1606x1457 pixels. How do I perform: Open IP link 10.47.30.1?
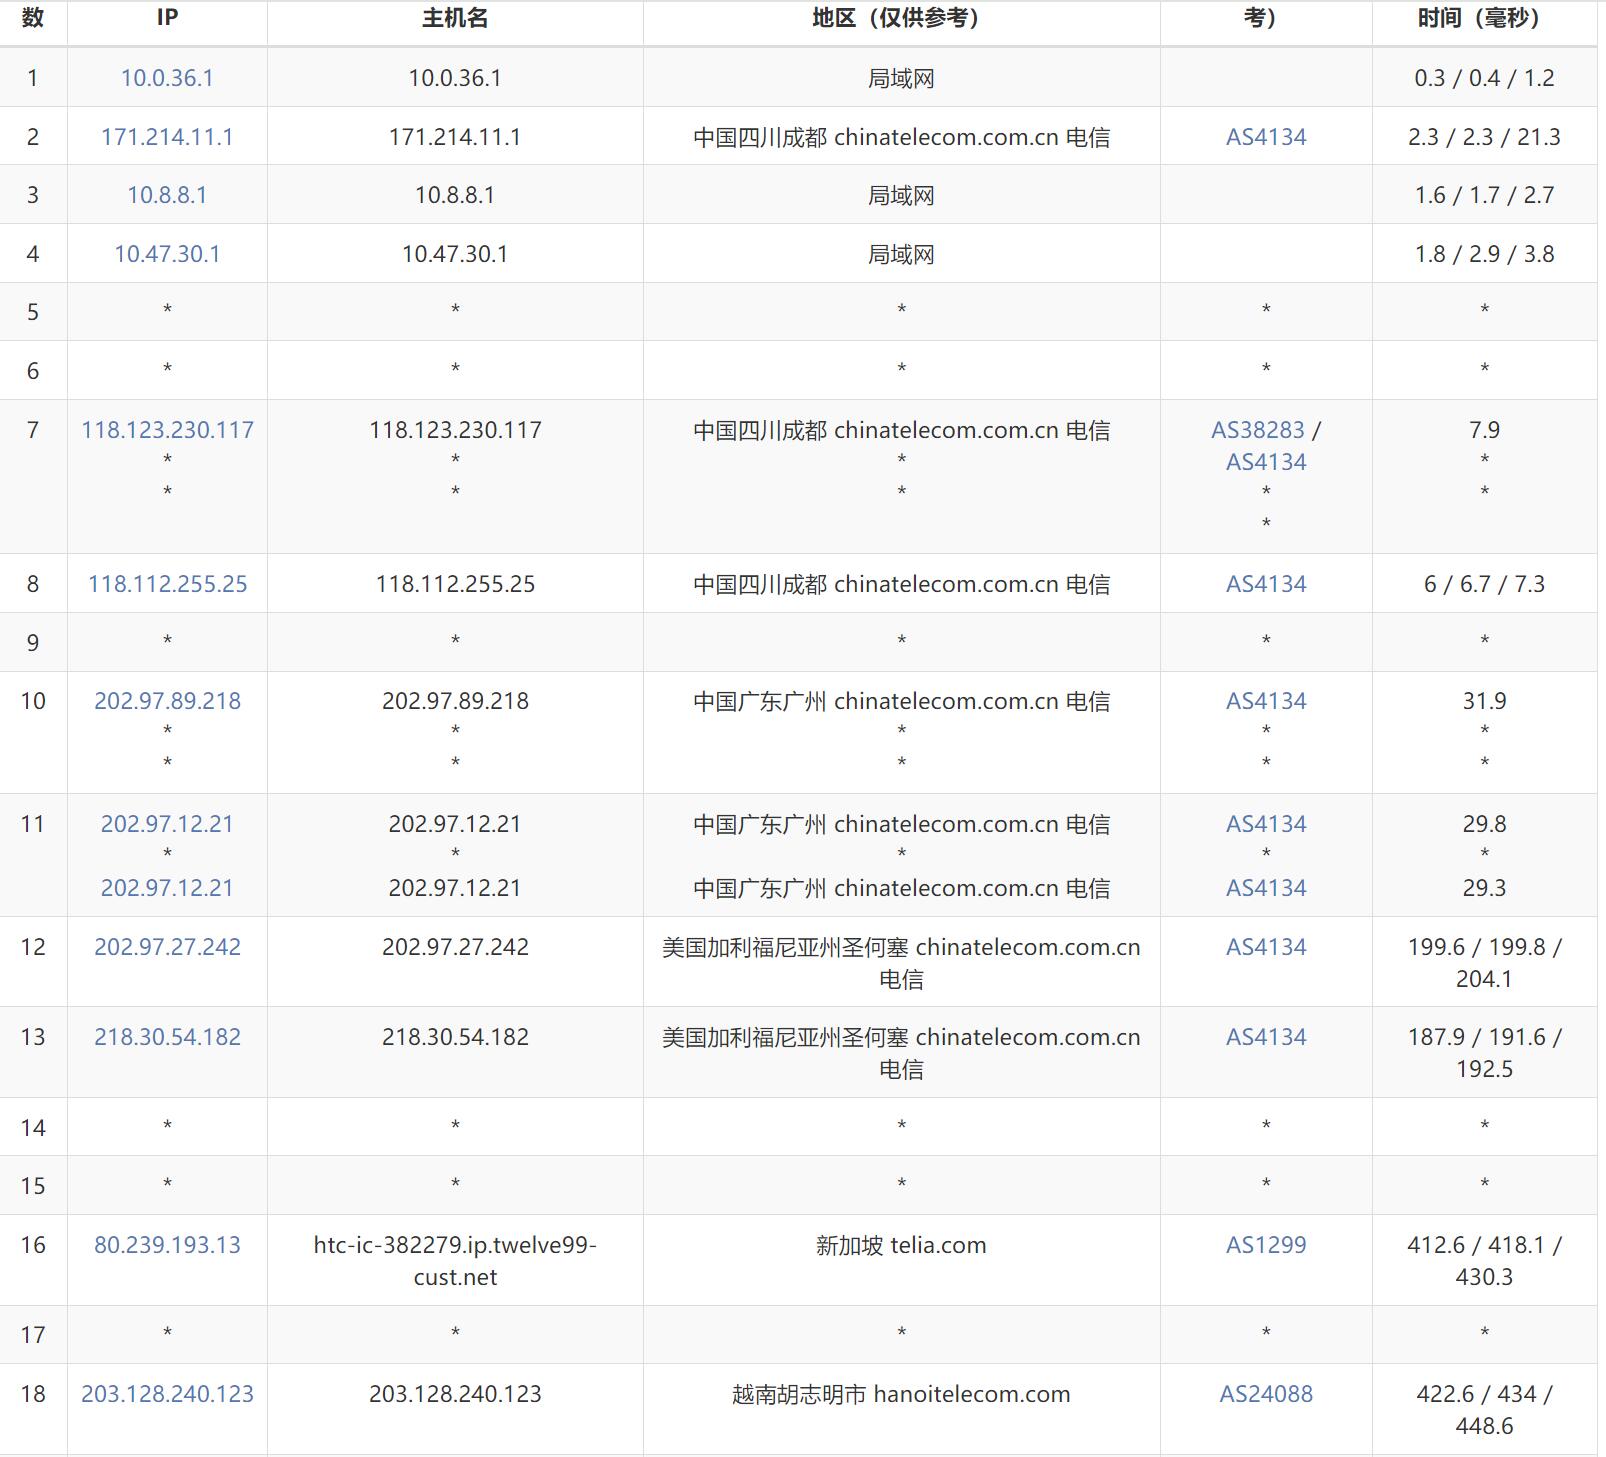pyautogui.click(x=167, y=254)
